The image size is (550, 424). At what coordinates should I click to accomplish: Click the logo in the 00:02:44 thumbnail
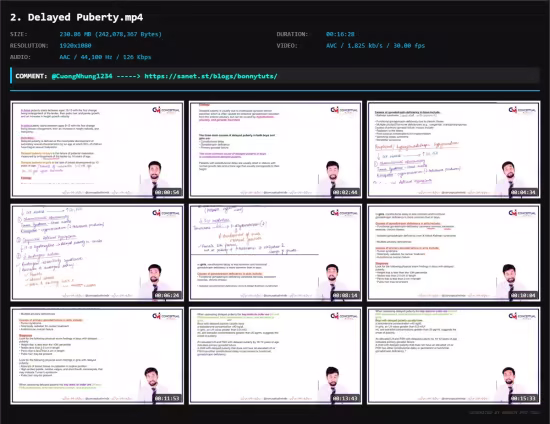coord(344,110)
